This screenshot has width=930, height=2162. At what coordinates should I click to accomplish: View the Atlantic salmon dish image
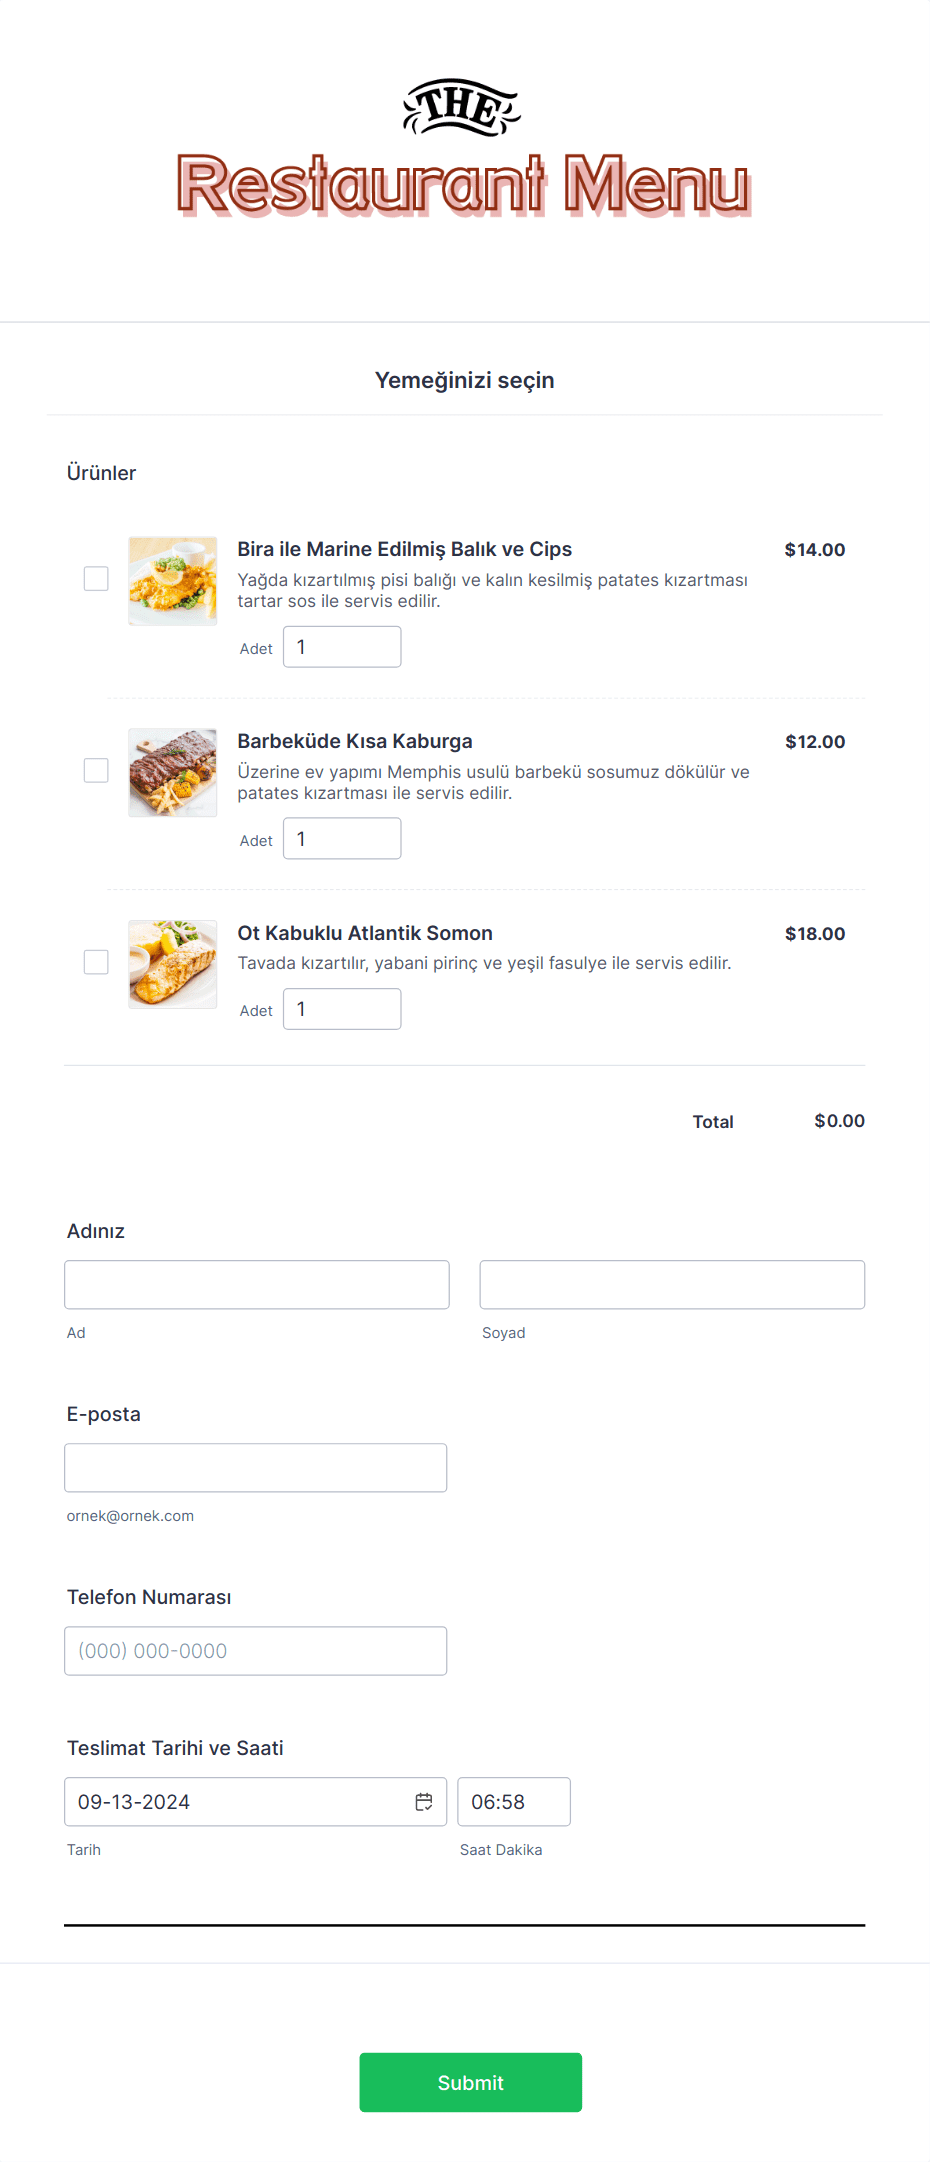pos(173,964)
